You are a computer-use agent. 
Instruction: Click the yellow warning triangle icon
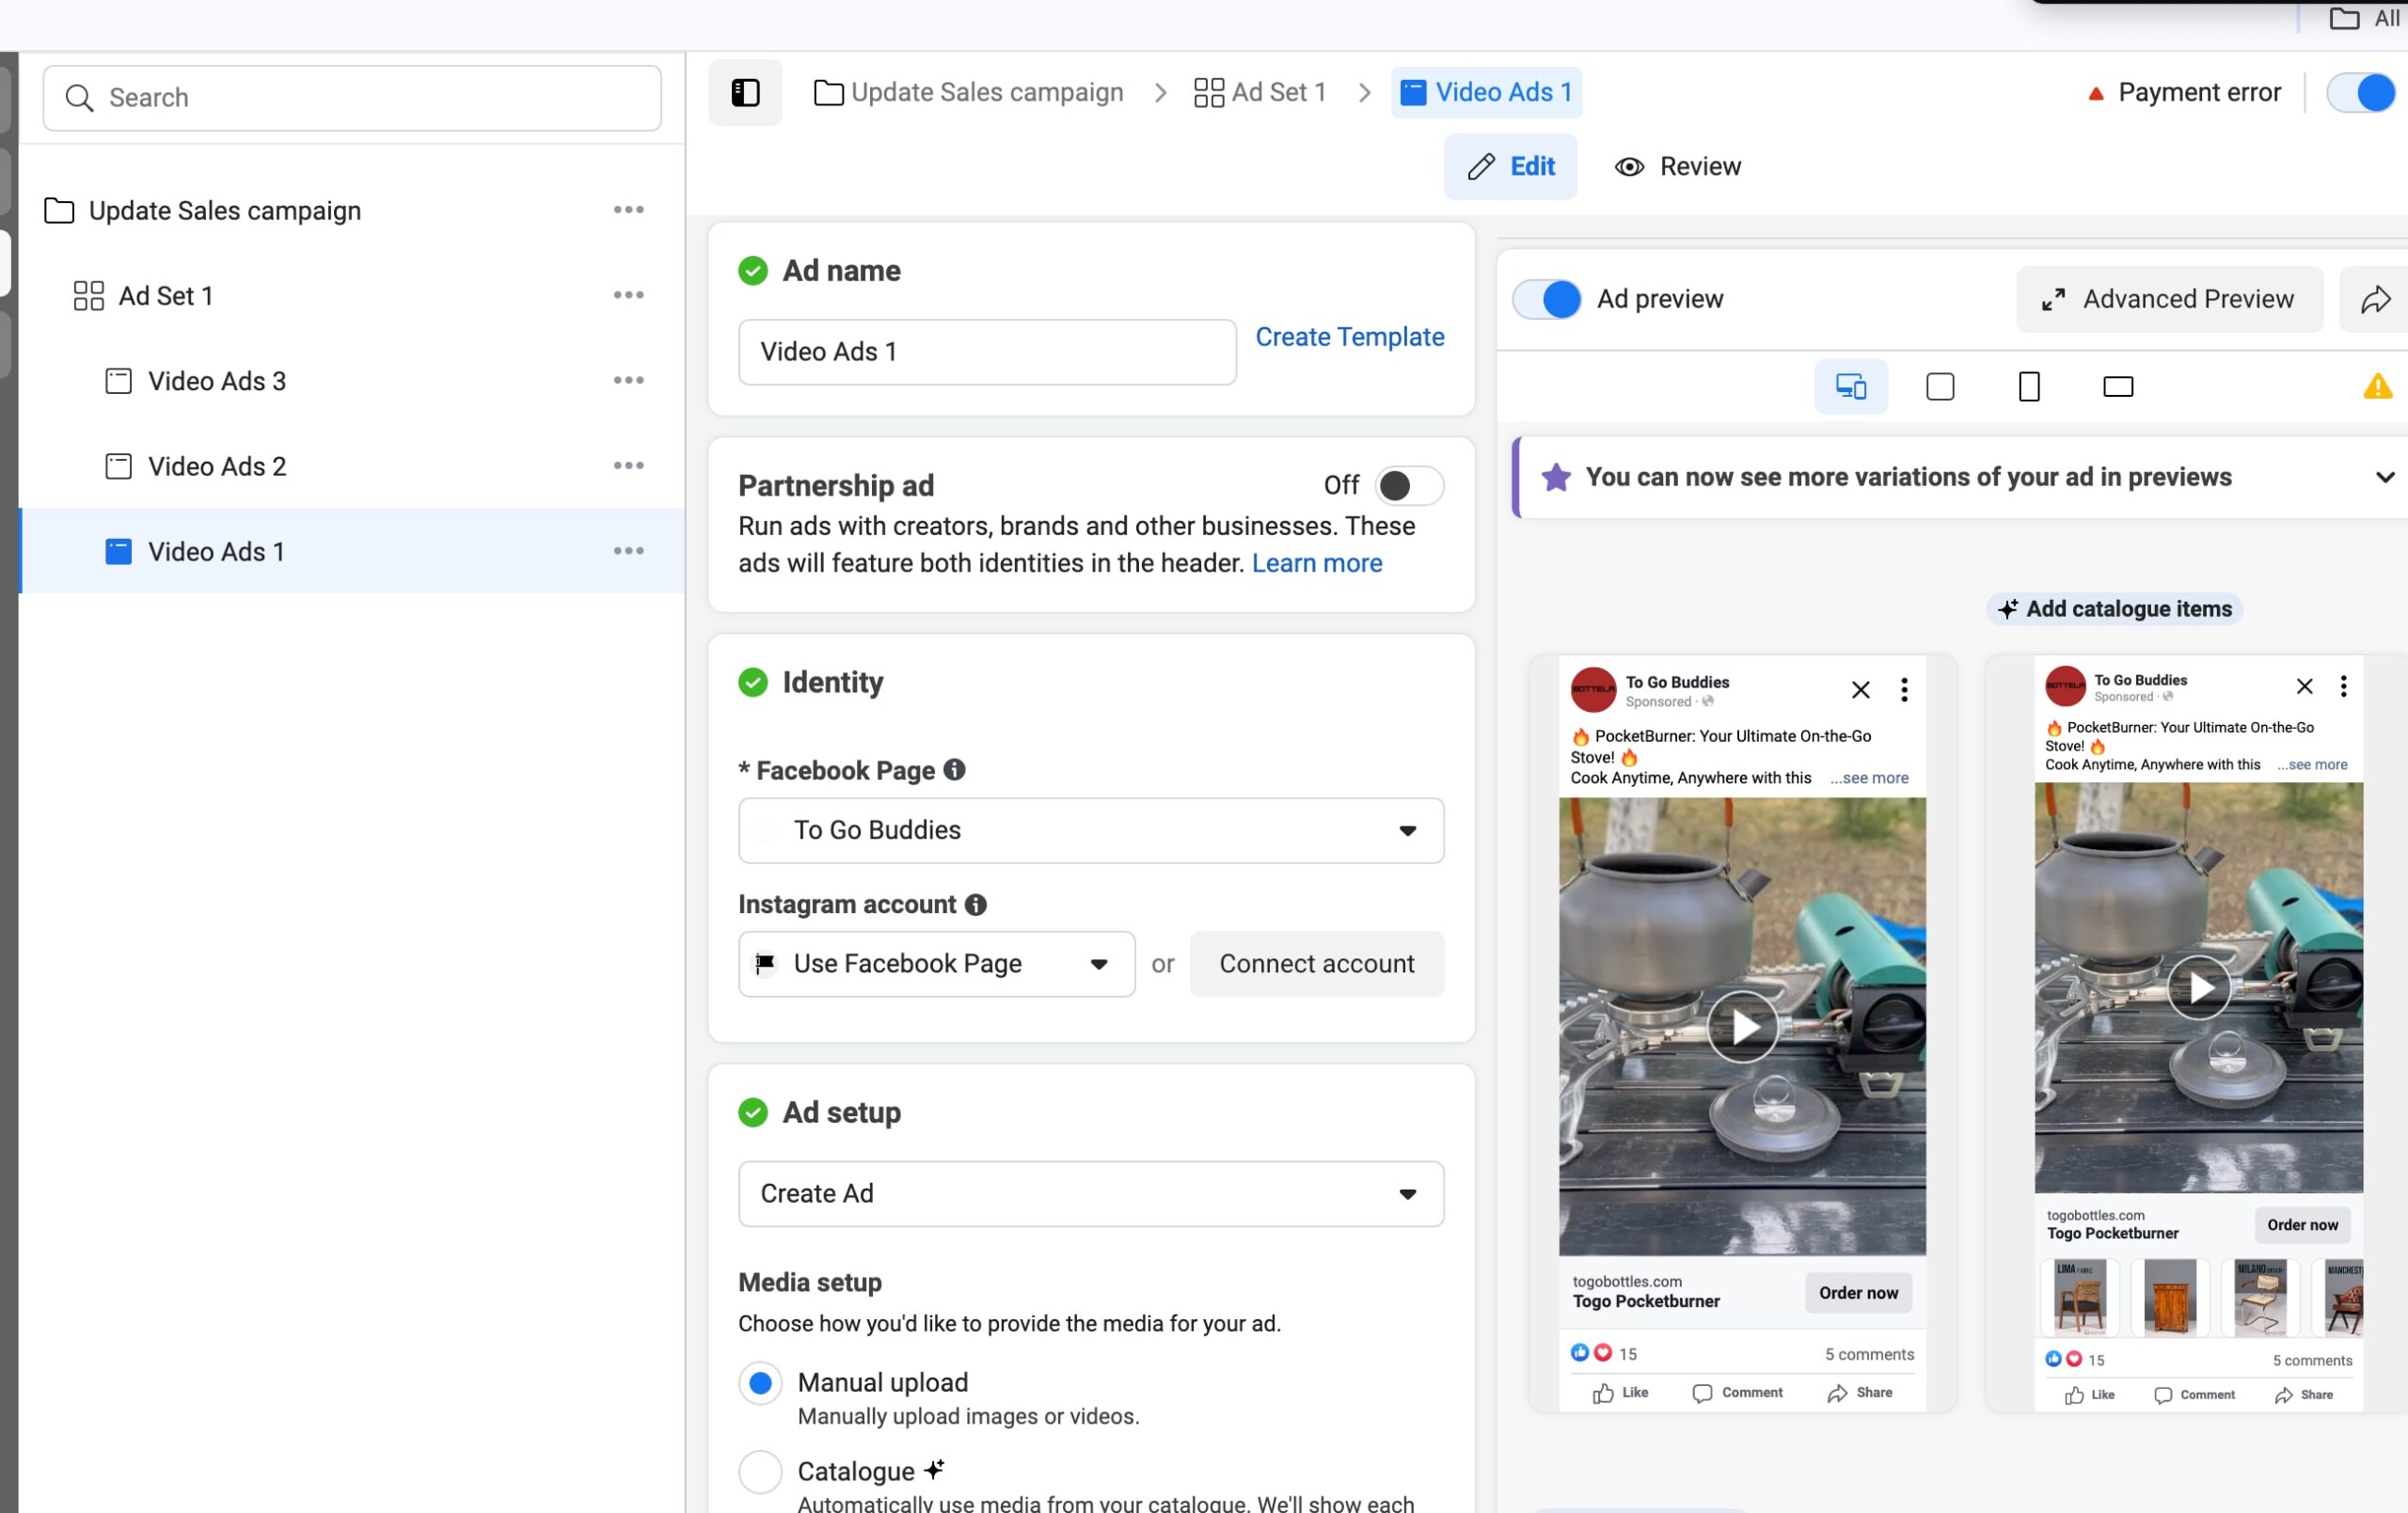[2376, 386]
